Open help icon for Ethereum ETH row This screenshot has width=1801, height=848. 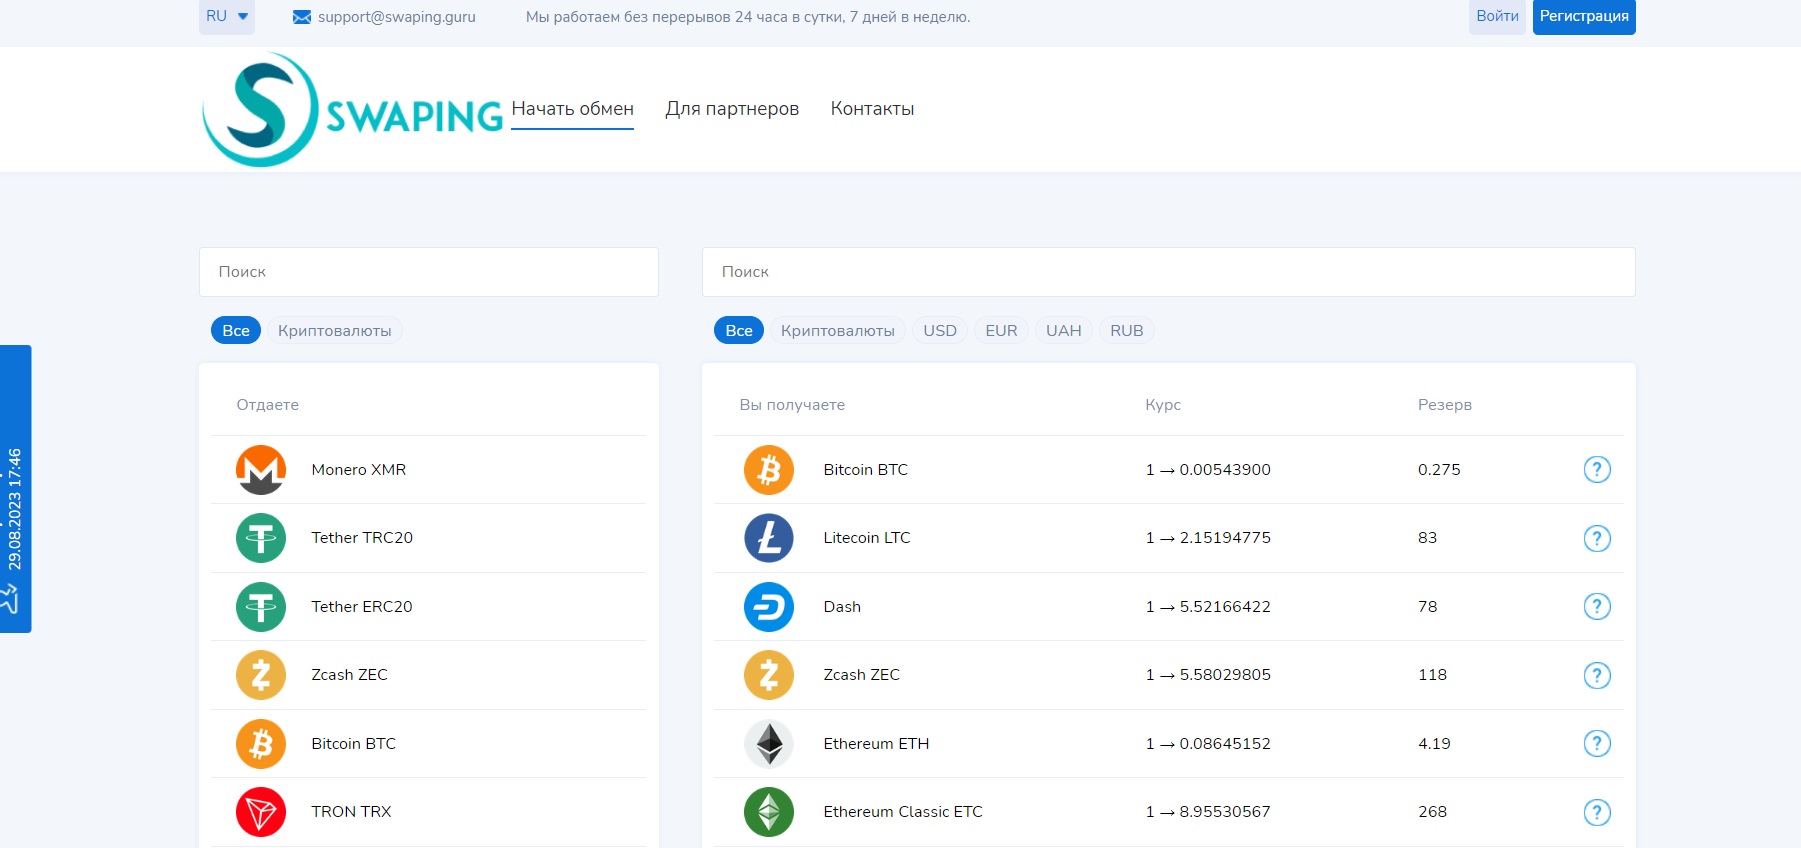(1597, 743)
